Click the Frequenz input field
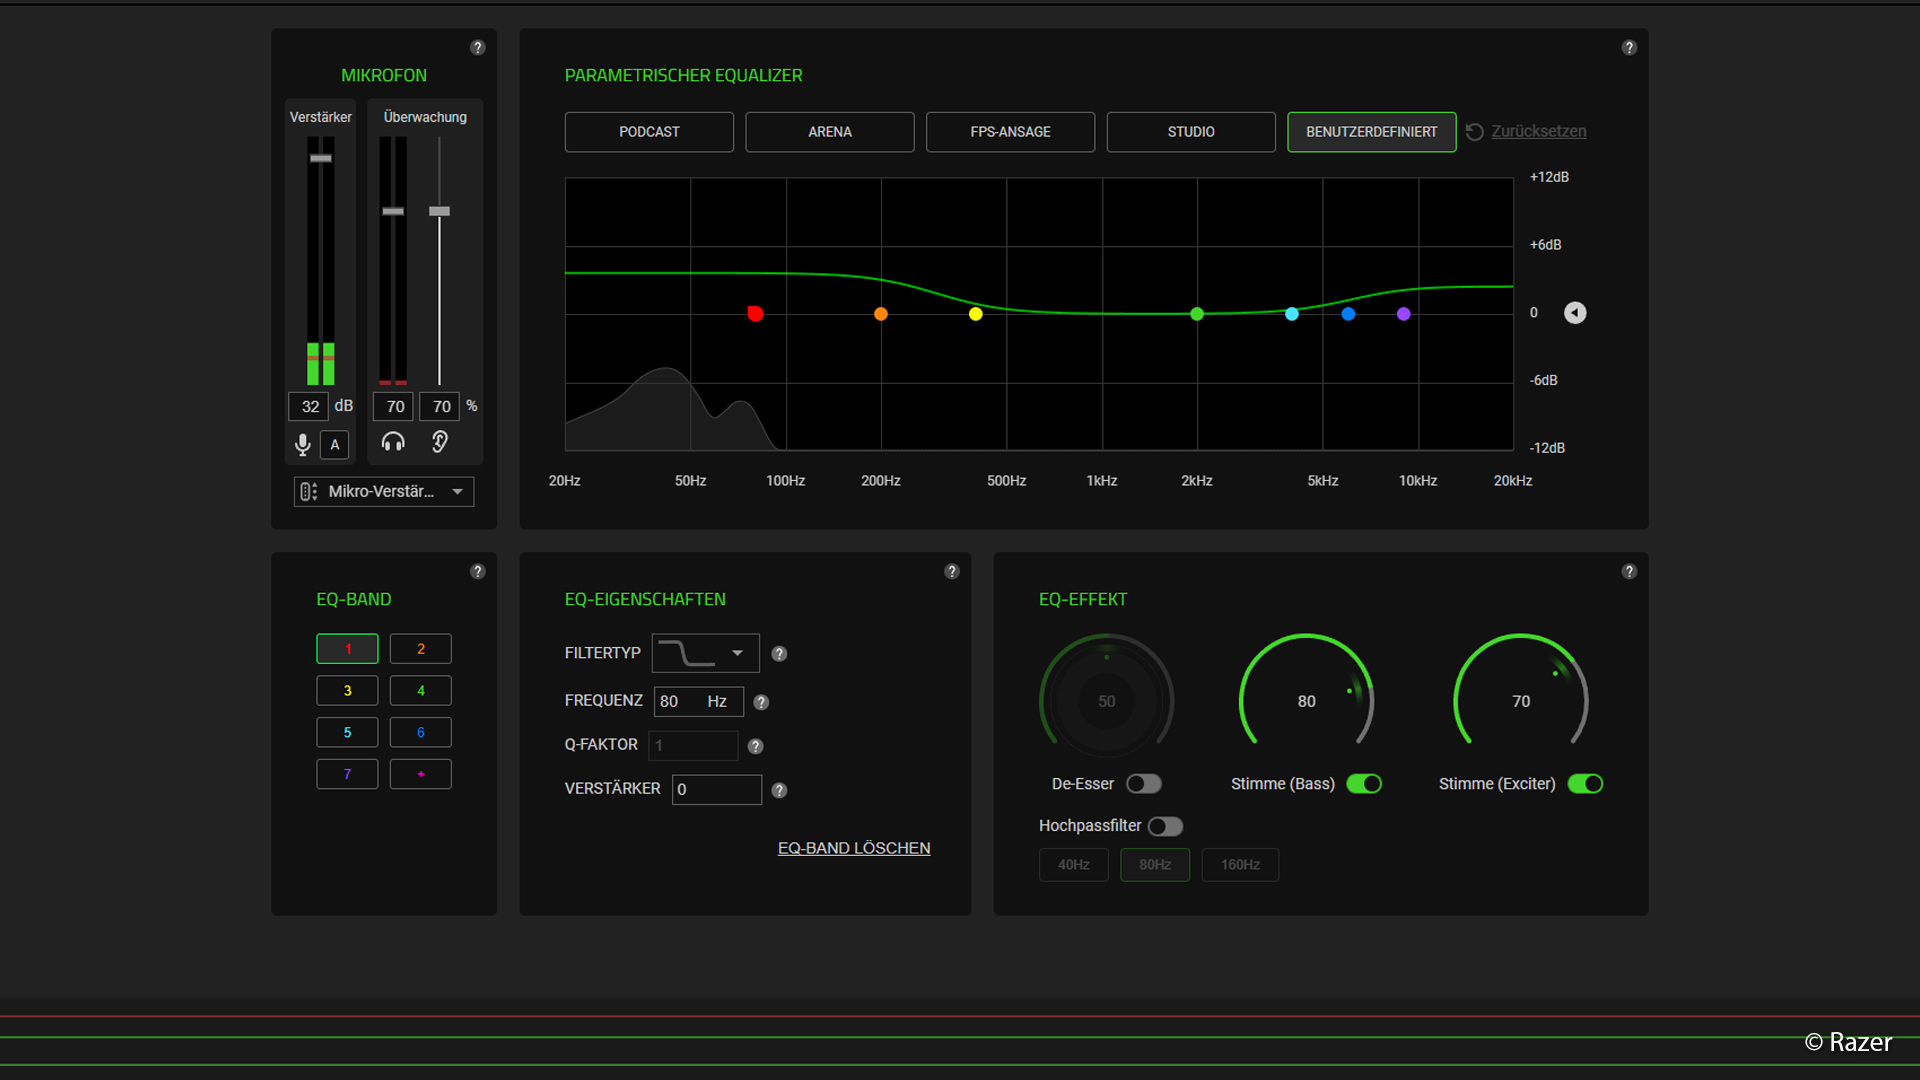Viewport: 1920px width, 1080px height. click(698, 702)
